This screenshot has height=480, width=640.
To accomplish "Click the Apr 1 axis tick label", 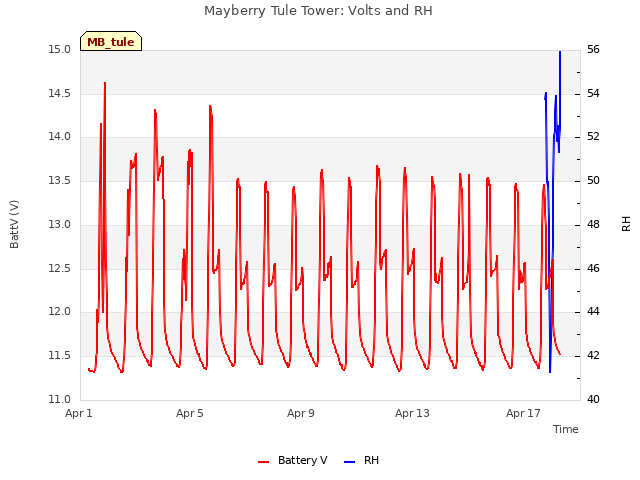I will [x=79, y=413].
